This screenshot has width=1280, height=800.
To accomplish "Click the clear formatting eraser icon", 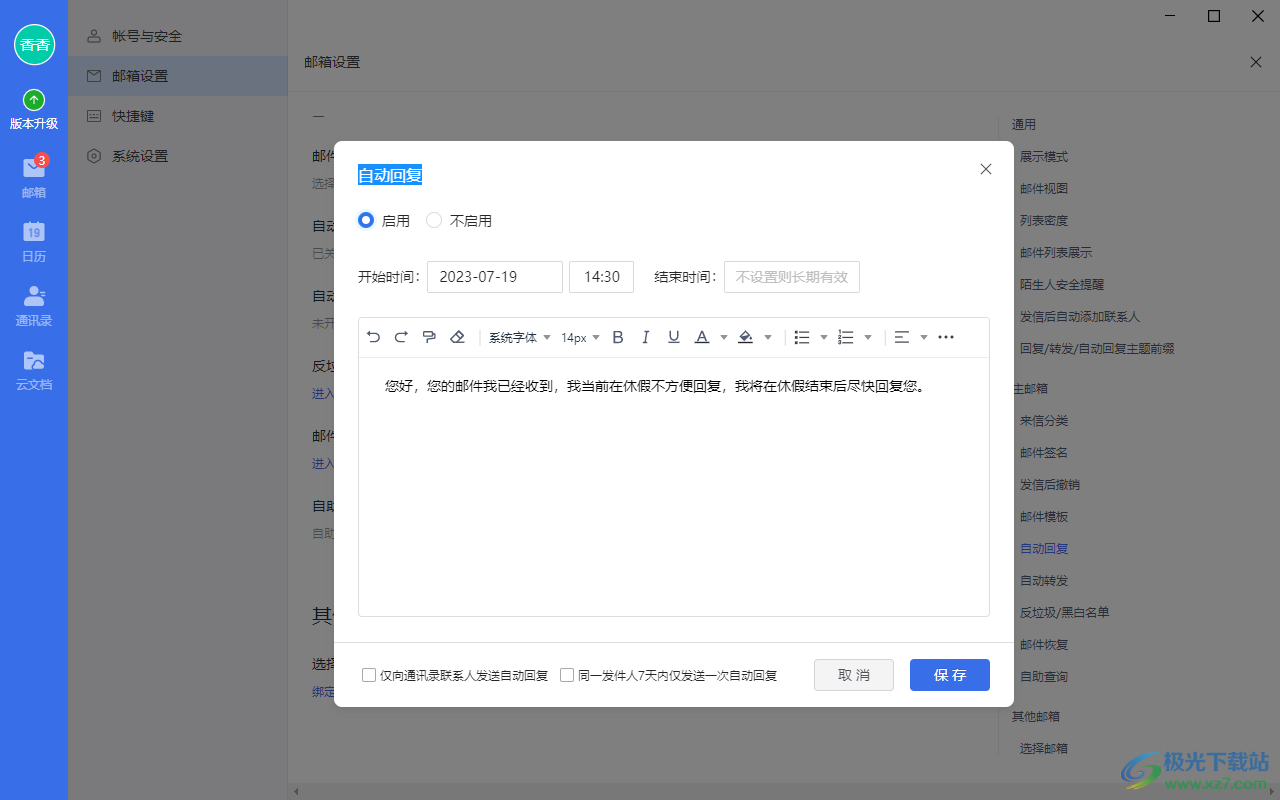I will (x=457, y=337).
